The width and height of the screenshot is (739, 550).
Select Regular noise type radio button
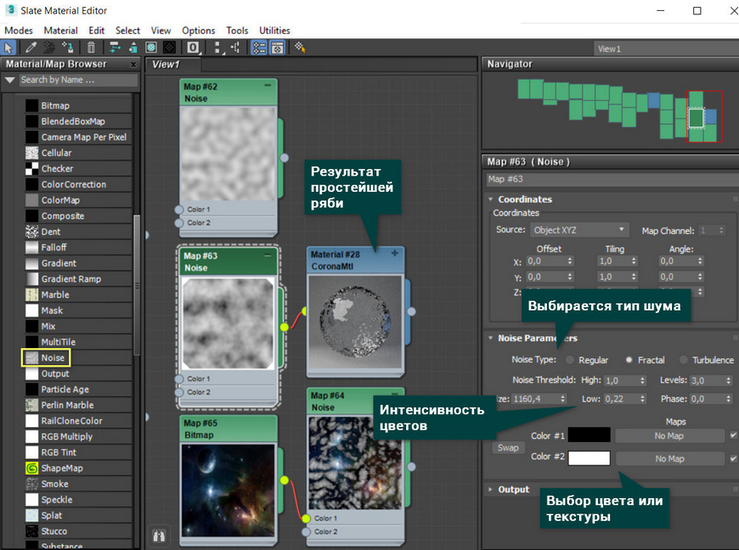(x=570, y=360)
